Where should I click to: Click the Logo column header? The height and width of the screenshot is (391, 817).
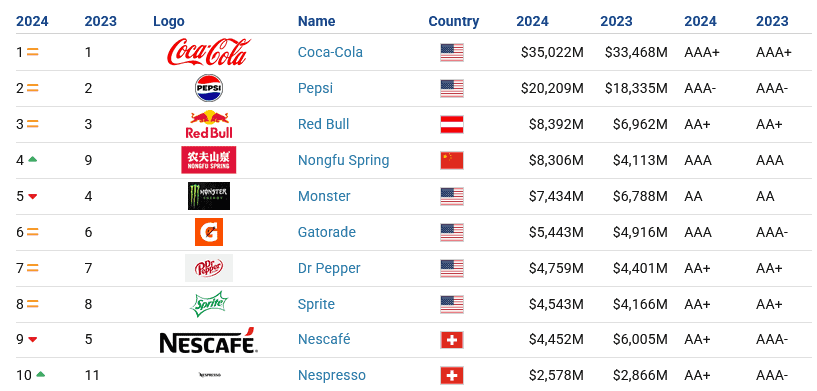(169, 21)
